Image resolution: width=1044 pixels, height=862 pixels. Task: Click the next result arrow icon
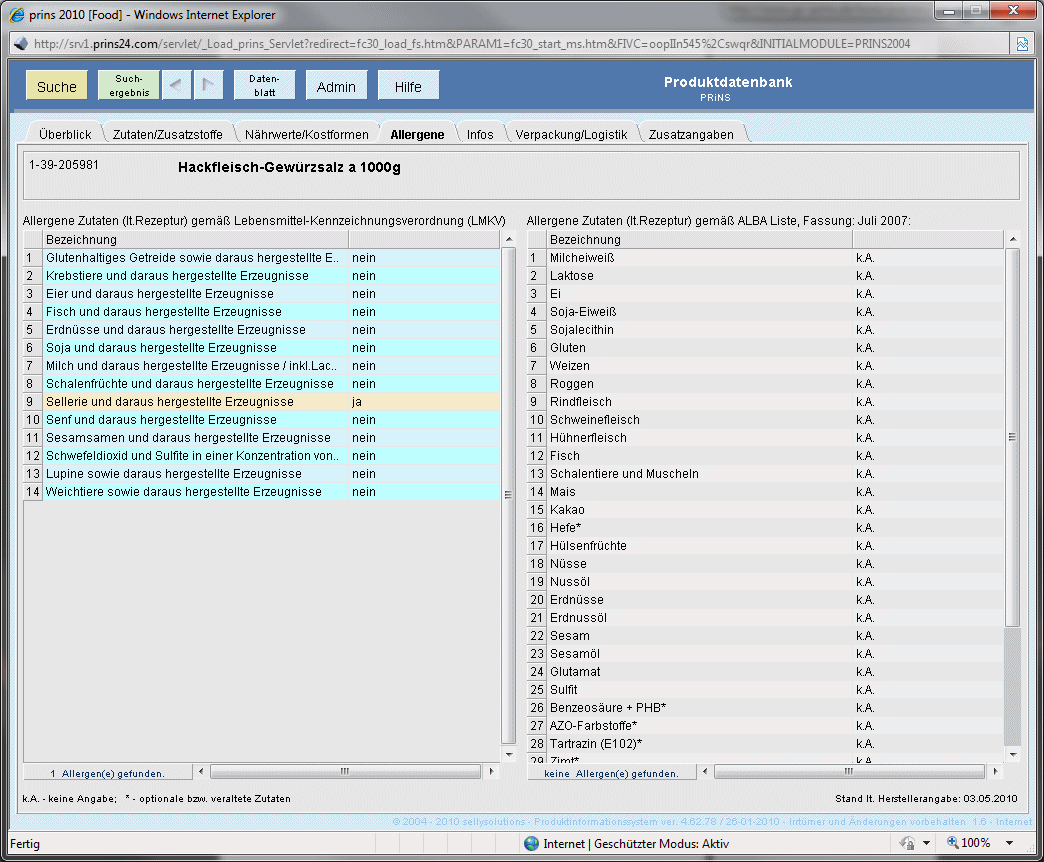[x=208, y=86]
